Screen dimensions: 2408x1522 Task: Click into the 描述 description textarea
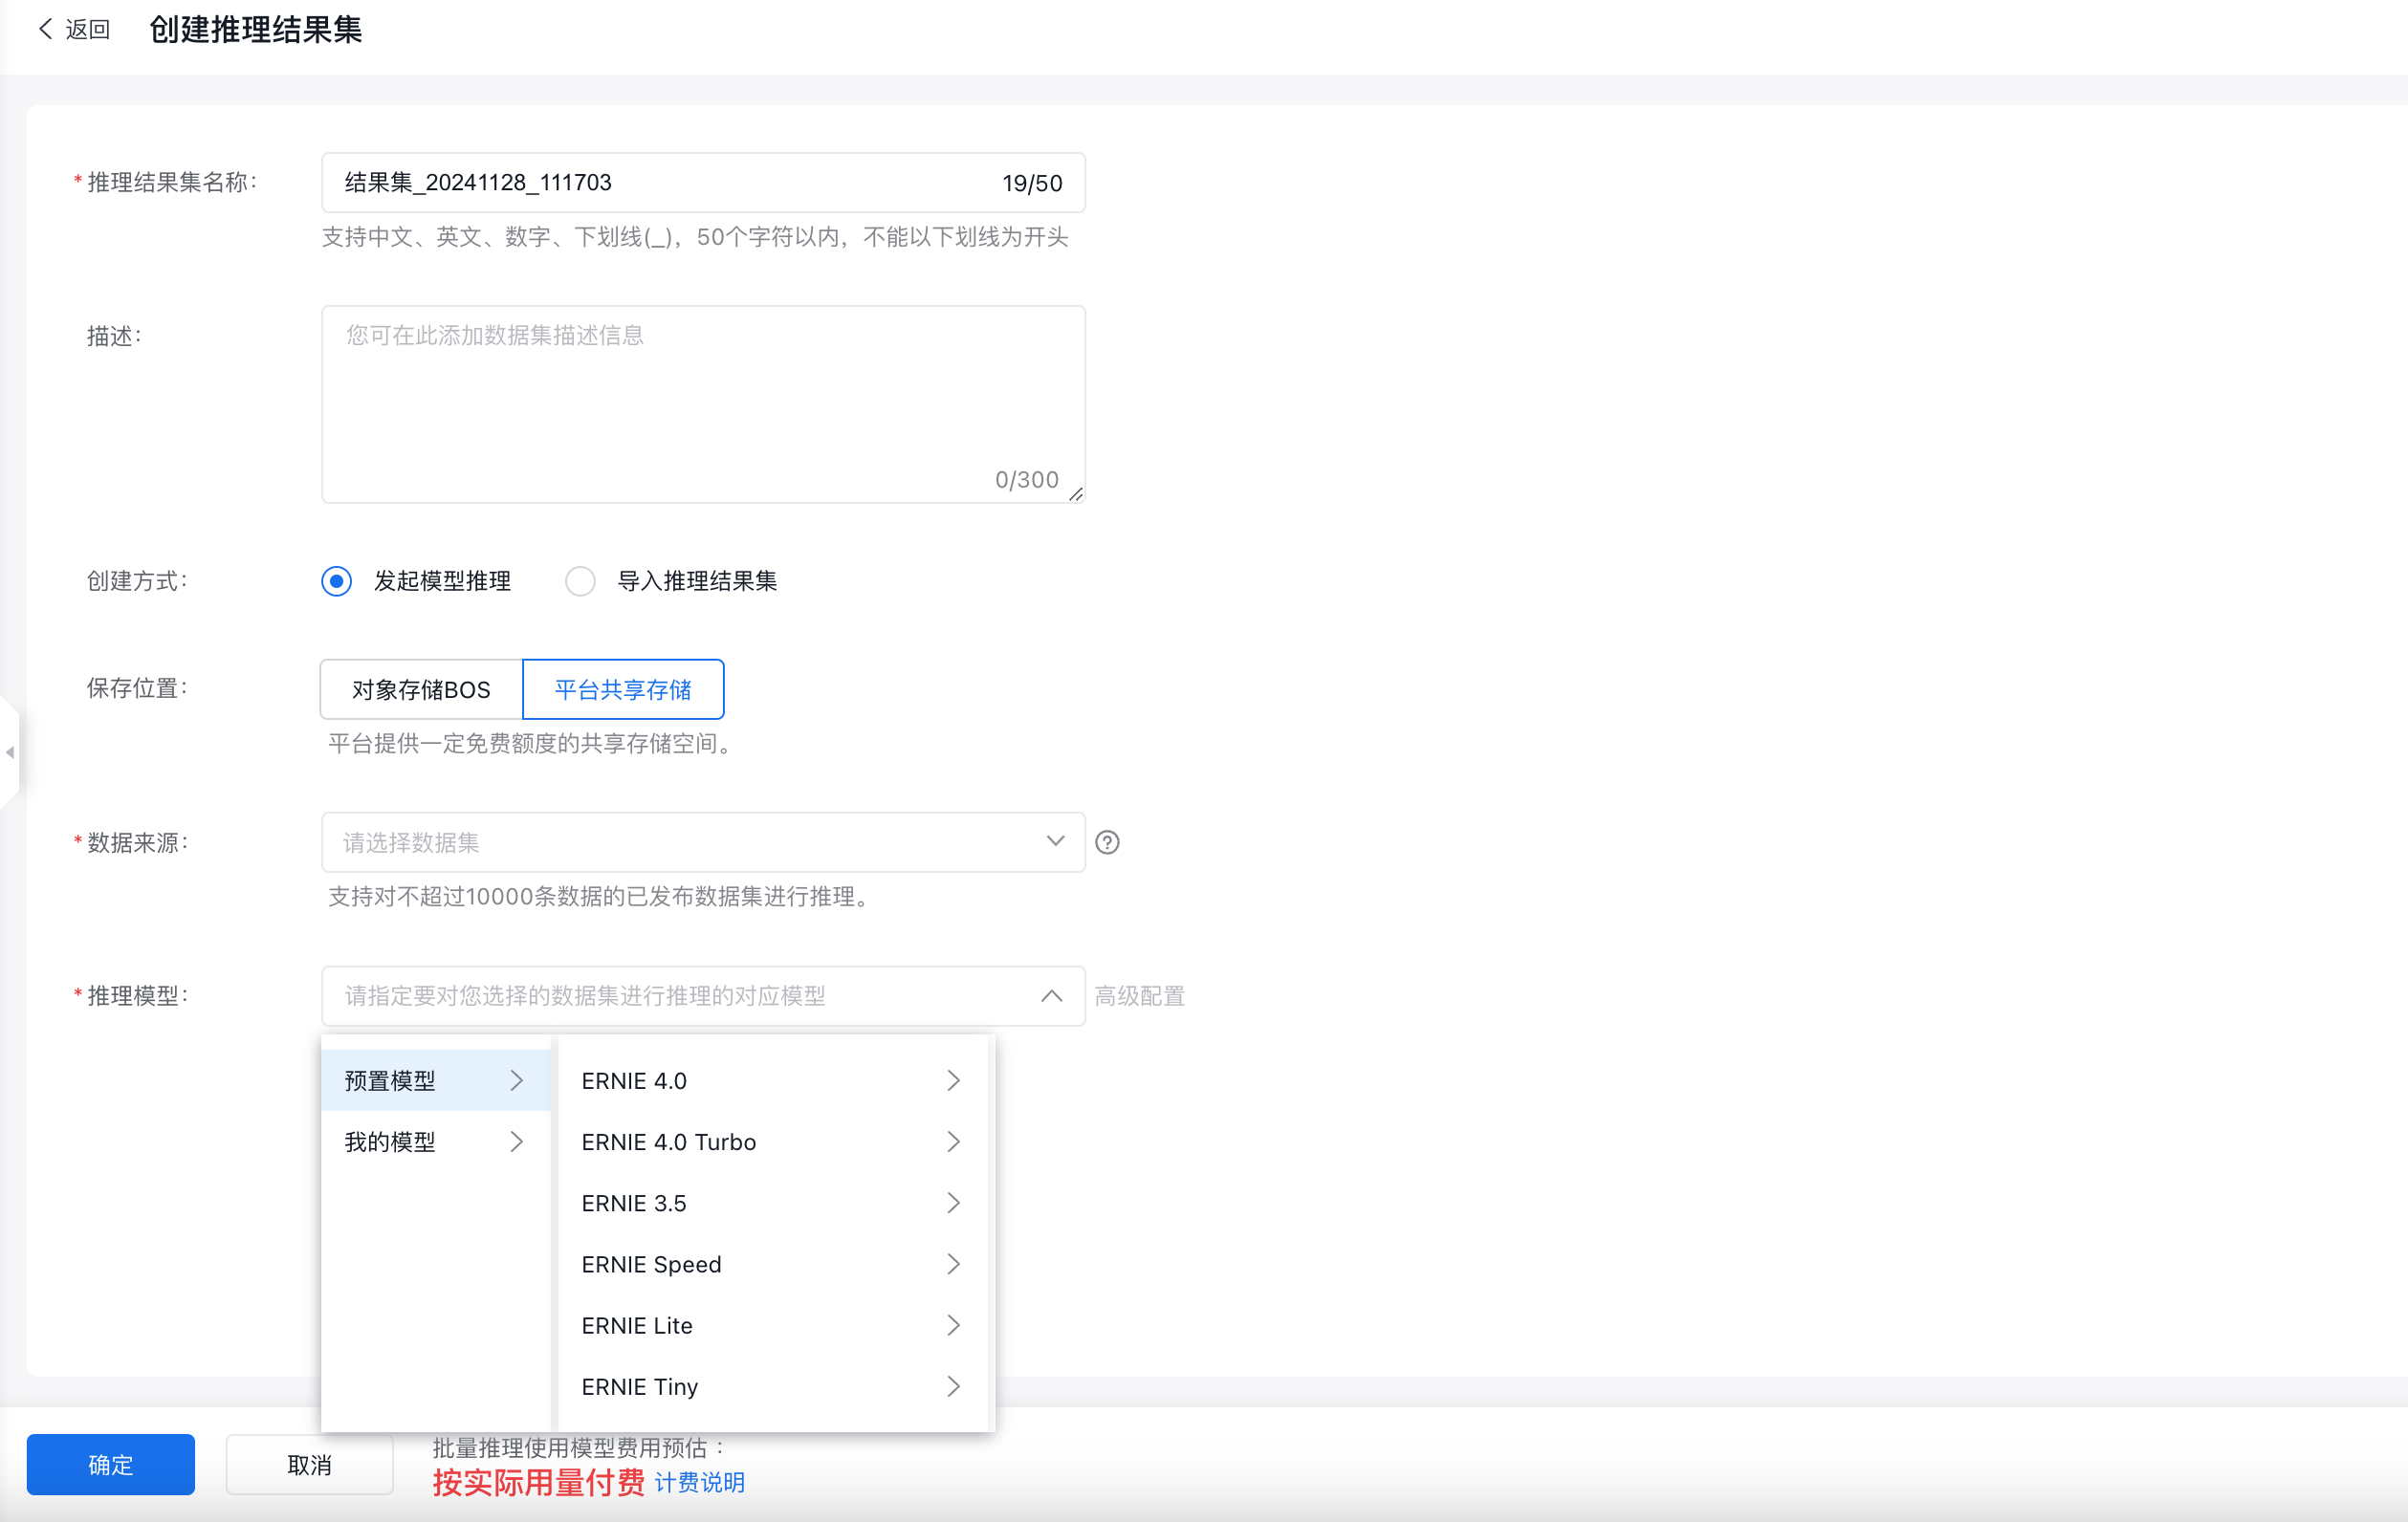[703, 404]
